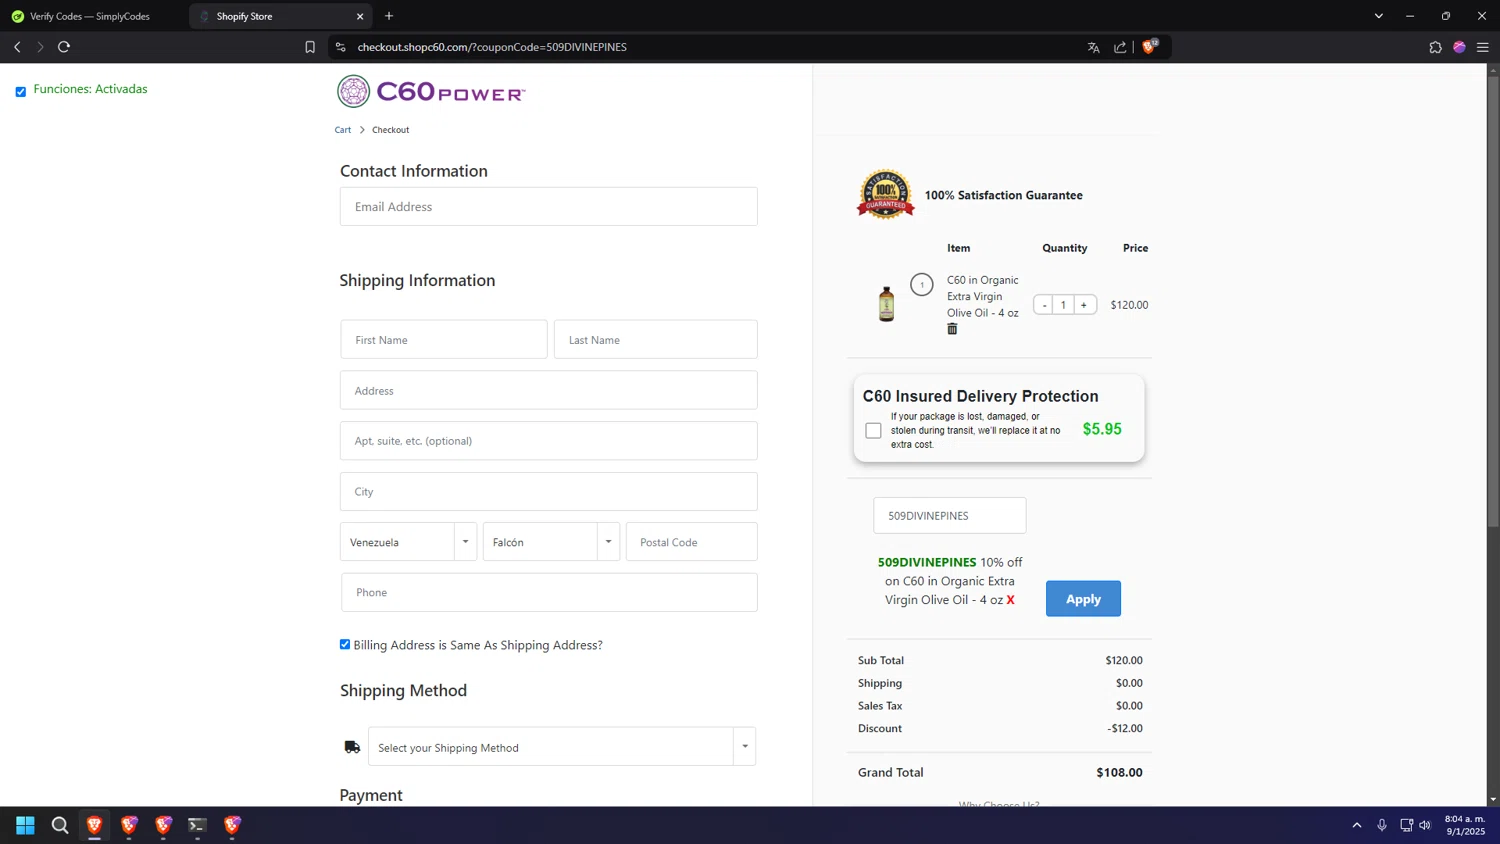
Task: Click the Email Address field
Action: [x=548, y=206]
